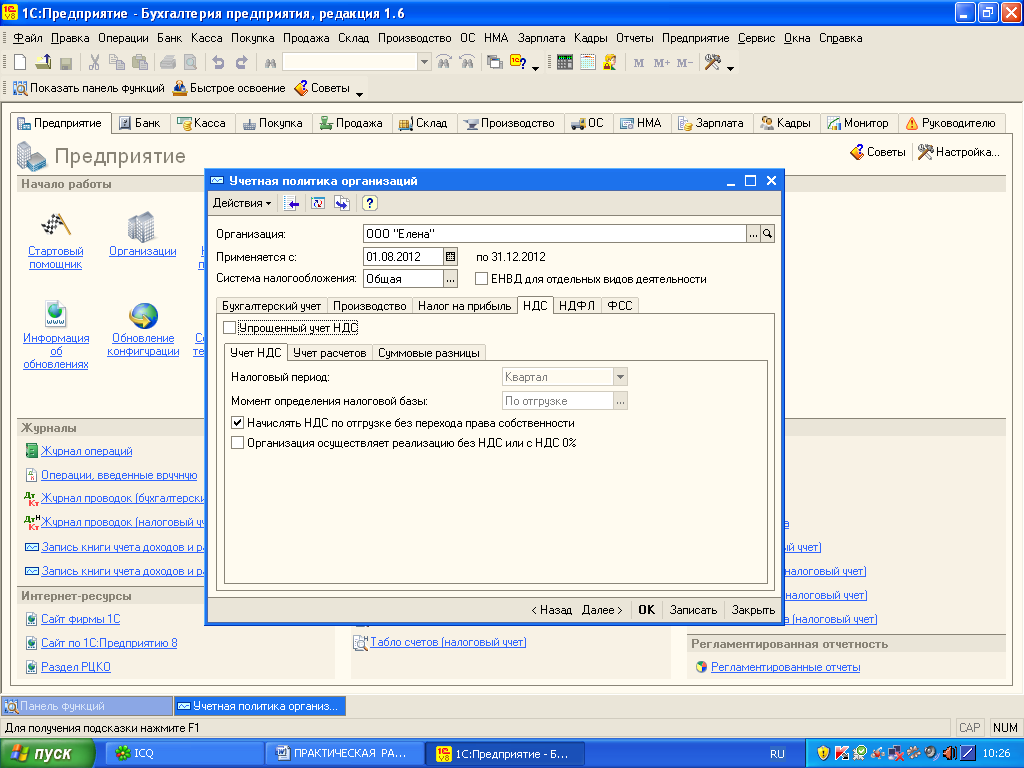The width and height of the screenshot is (1024, 768).
Task: Click magnifier button beside organization field
Action: tap(767, 234)
